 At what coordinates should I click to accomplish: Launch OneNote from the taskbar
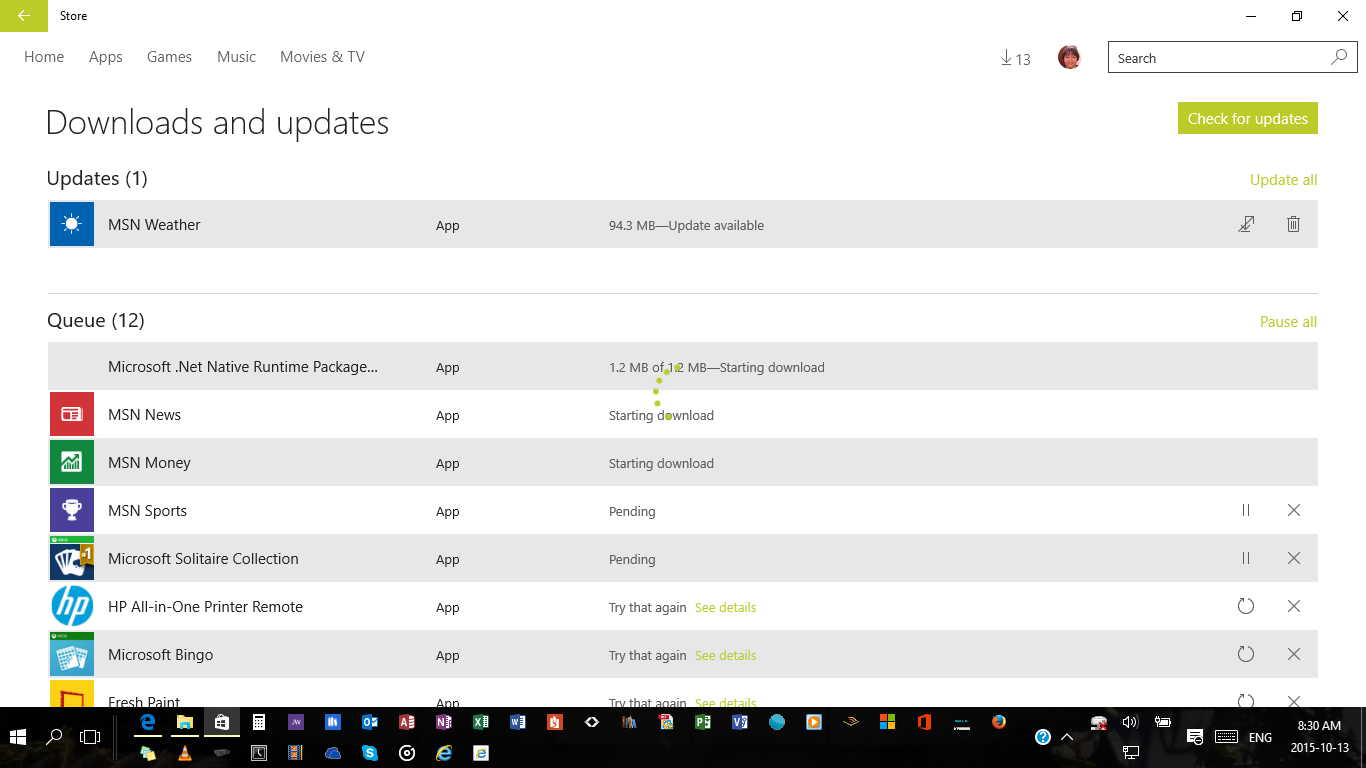pyautogui.click(x=444, y=721)
